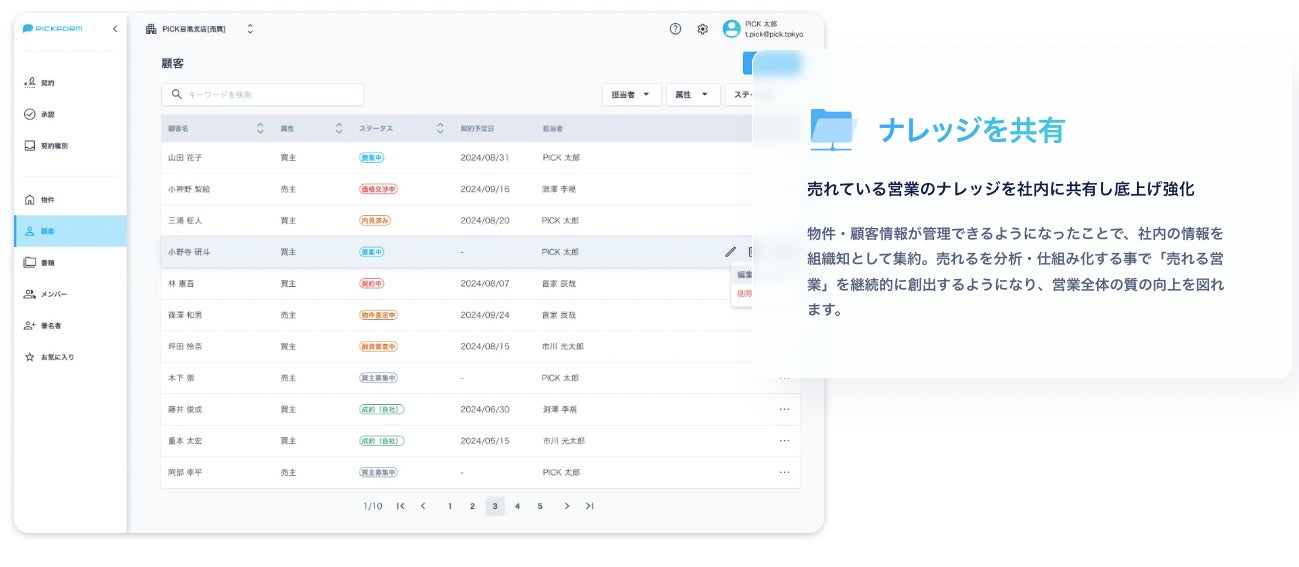Sort the table by 顧客名 column

[x=260, y=129]
